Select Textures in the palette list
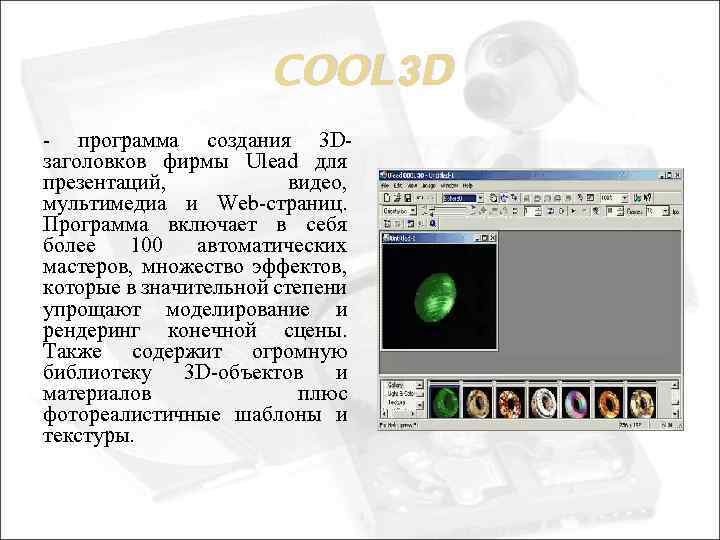 point(396,402)
